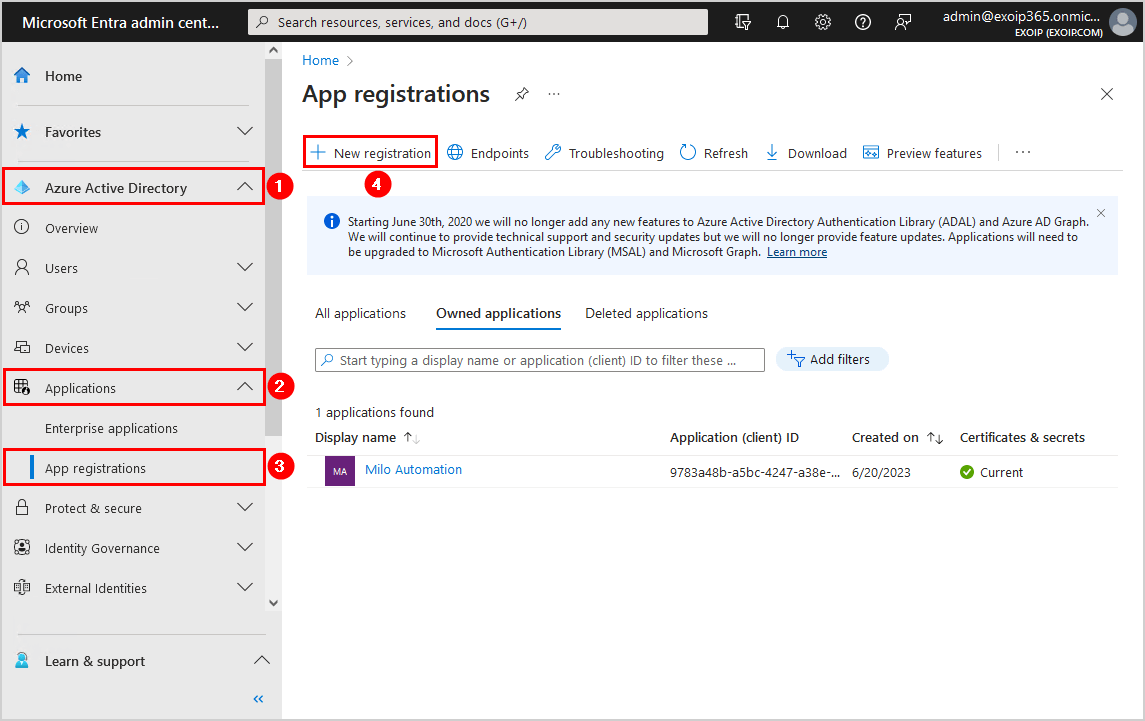Click Learn more in the ADAL notice
Screen dimensions: 1145x721
796,251
